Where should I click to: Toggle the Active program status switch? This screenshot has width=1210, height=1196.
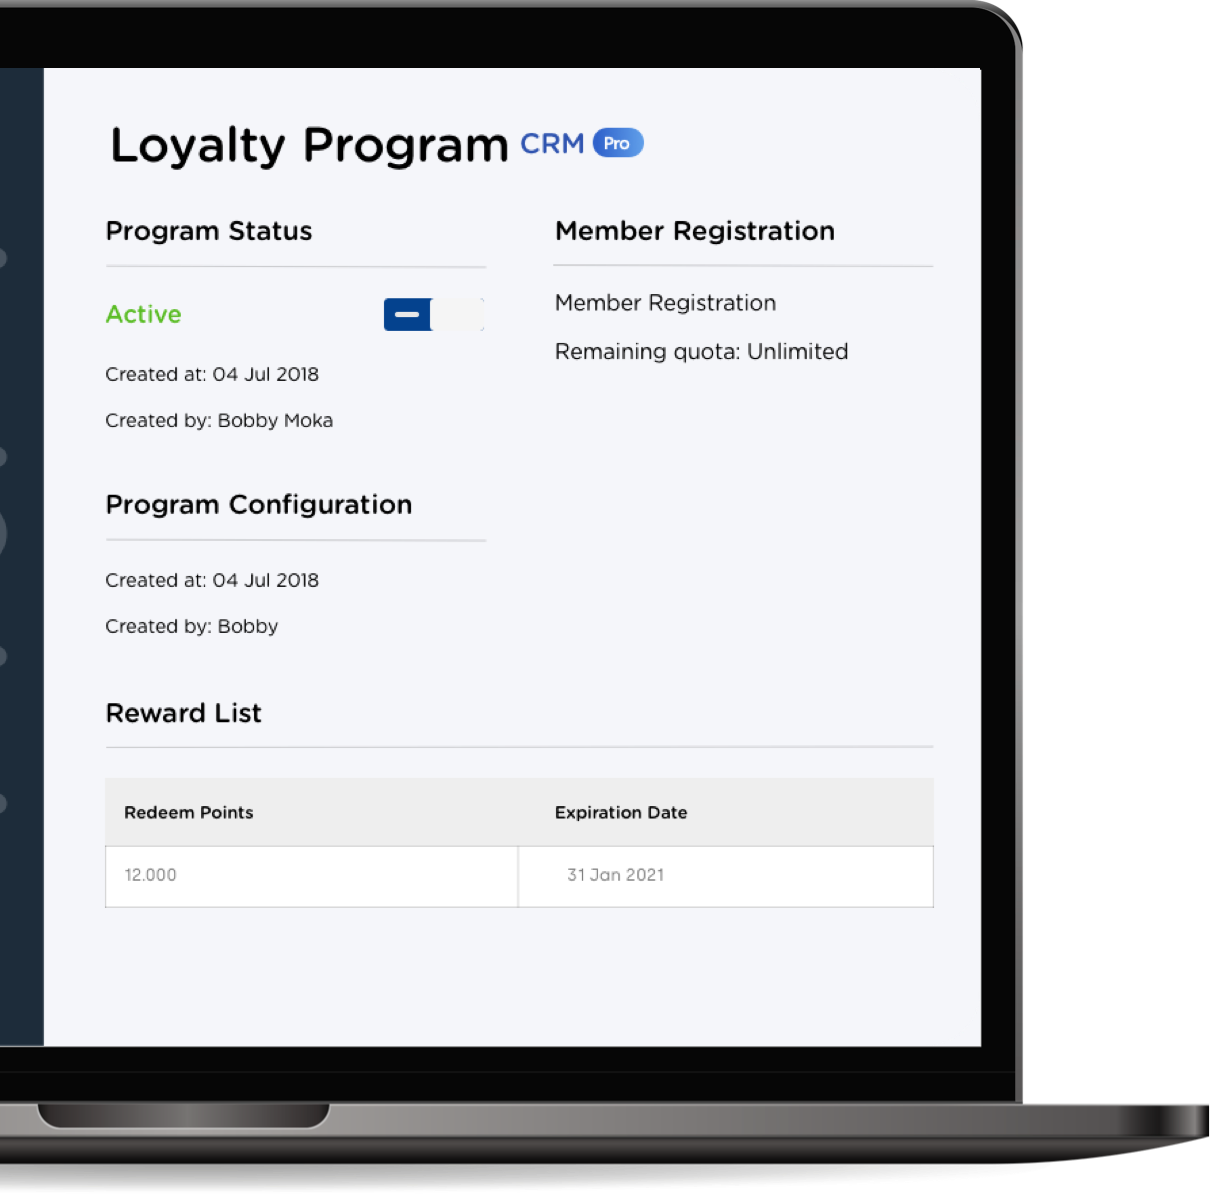[434, 314]
